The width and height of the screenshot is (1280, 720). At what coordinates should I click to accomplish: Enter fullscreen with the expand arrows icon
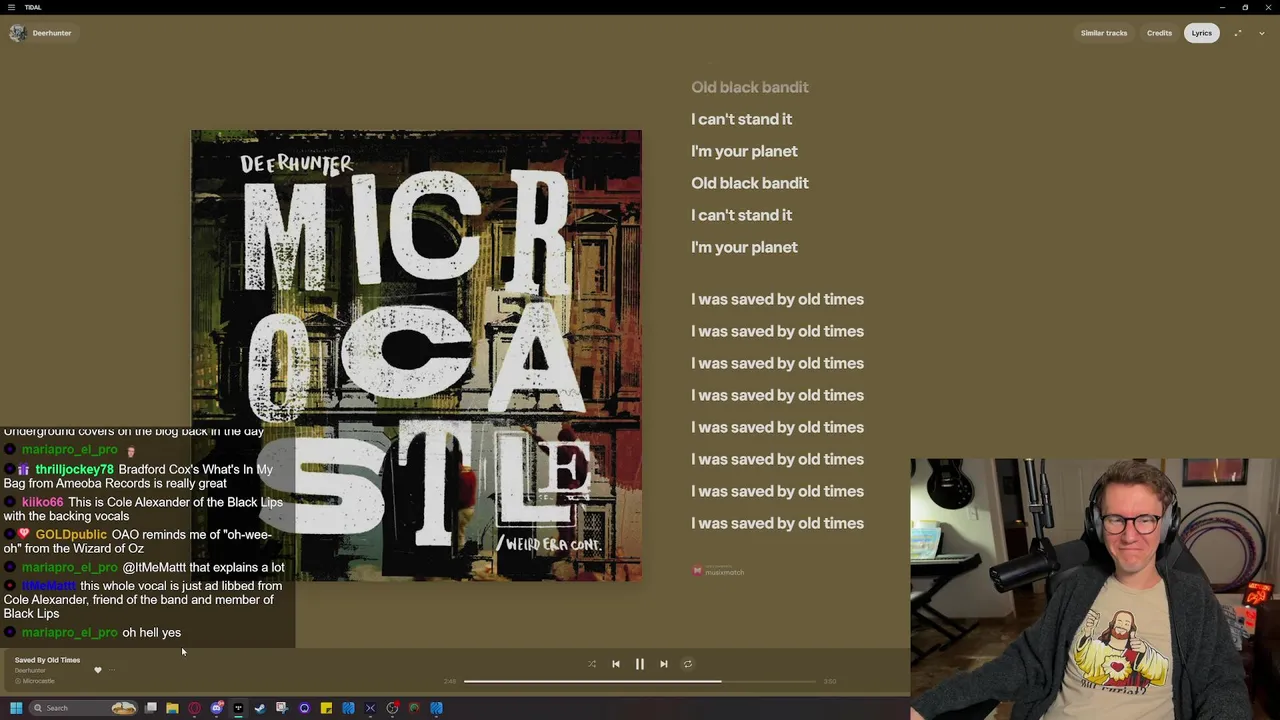[1238, 33]
